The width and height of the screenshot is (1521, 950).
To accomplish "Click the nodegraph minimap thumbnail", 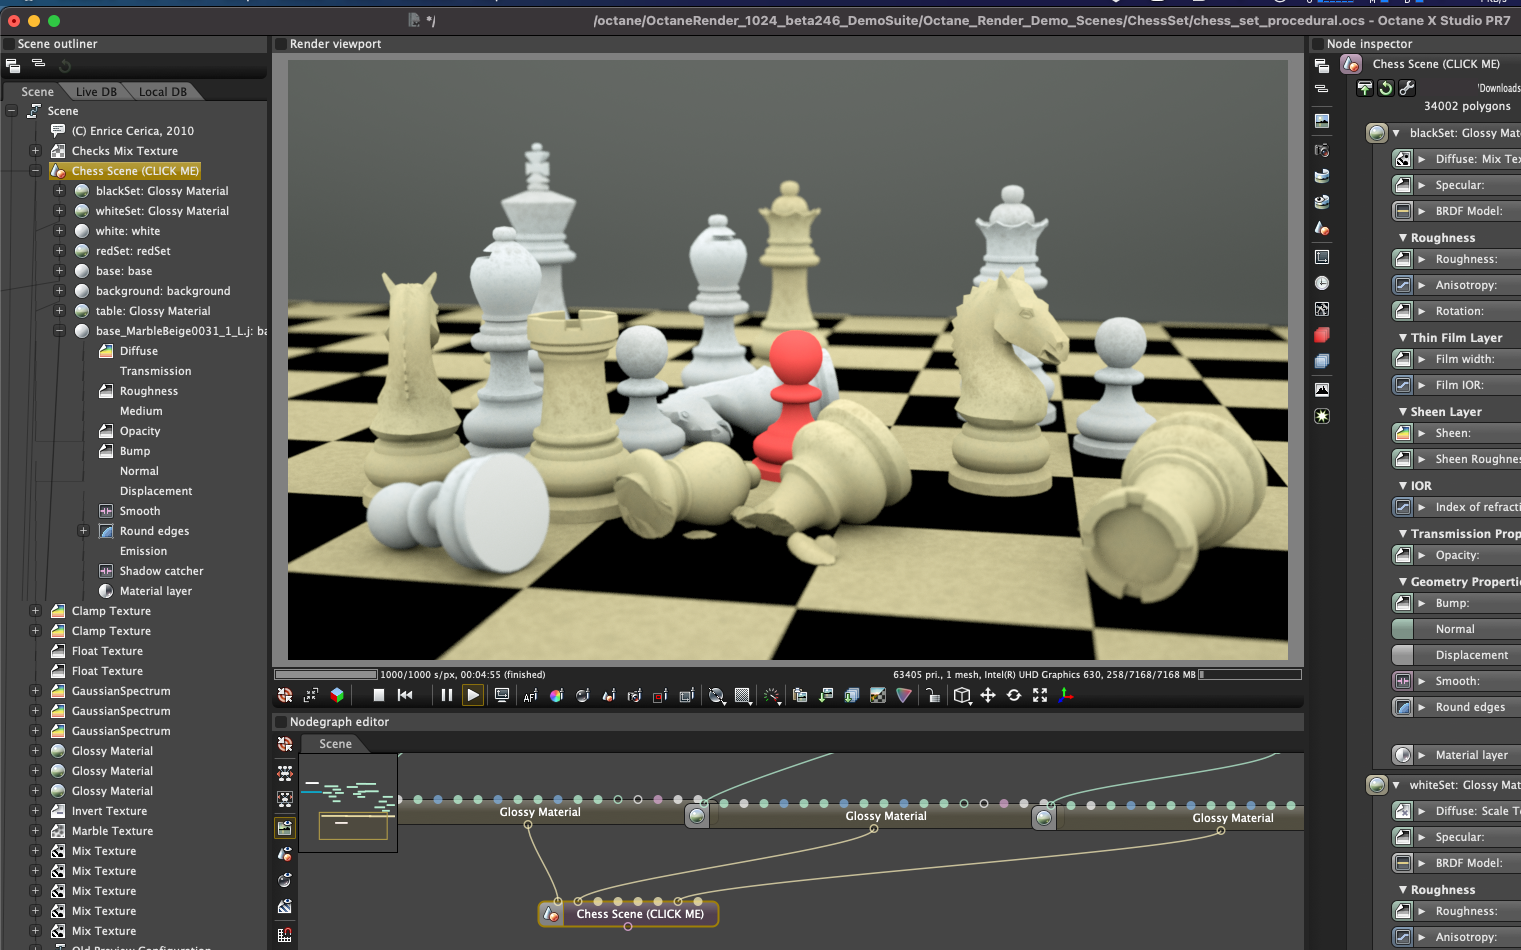I will click(348, 803).
